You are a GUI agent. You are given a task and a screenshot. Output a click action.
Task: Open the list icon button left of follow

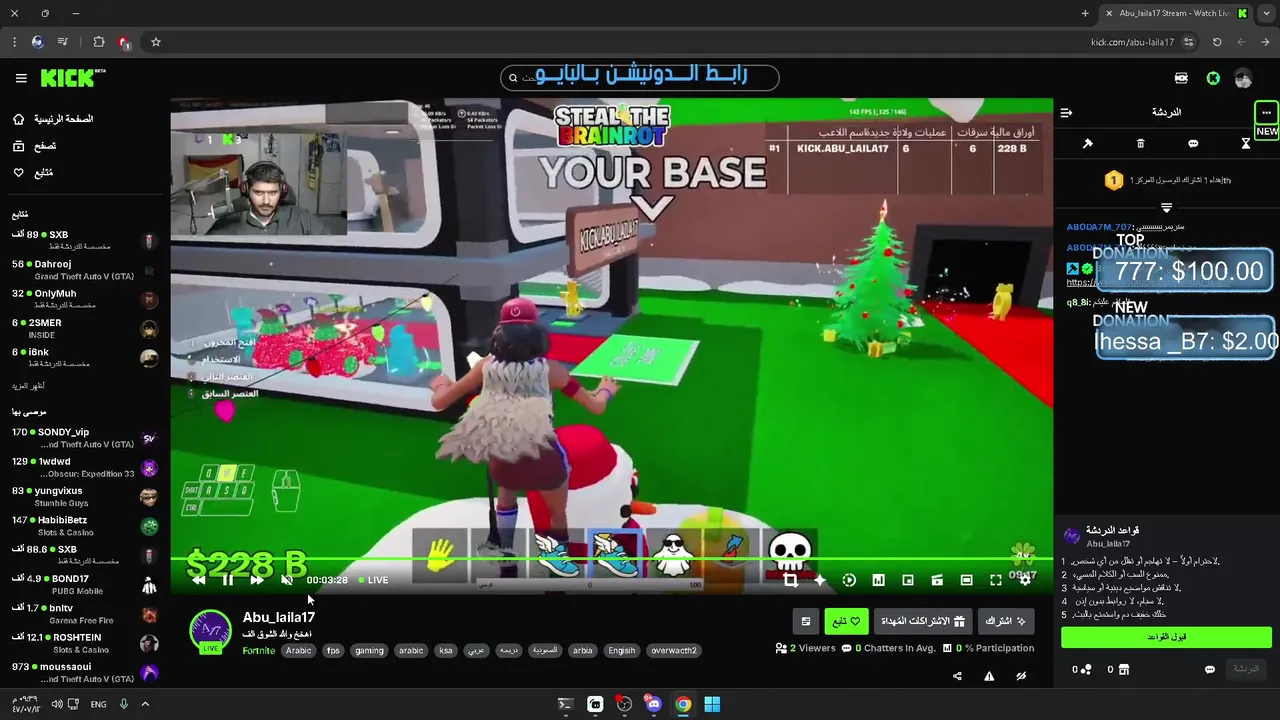tap(805, 621)
